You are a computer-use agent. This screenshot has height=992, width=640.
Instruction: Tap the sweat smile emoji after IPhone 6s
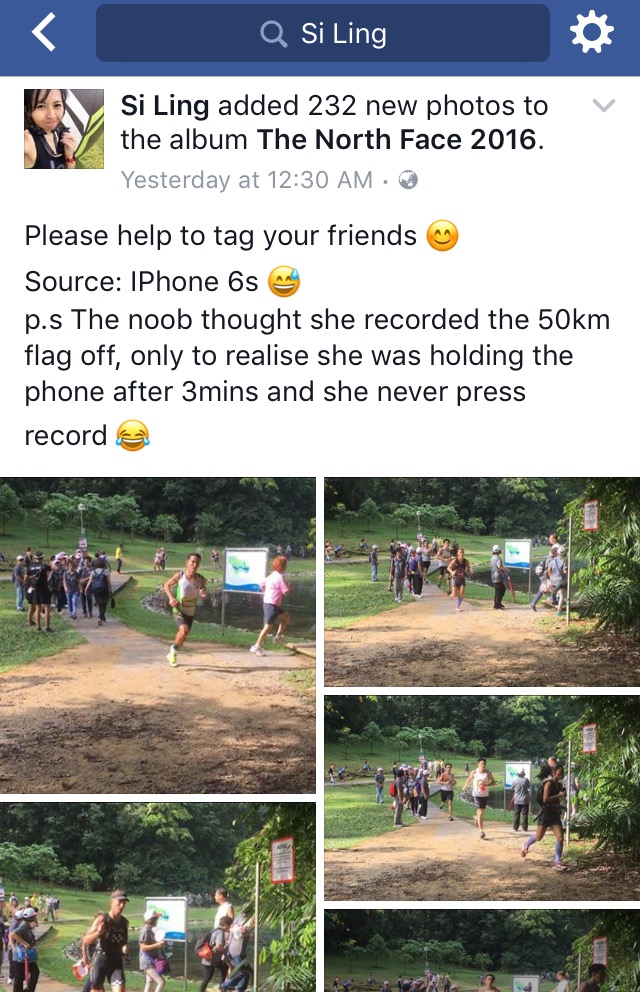pos(284,282)
